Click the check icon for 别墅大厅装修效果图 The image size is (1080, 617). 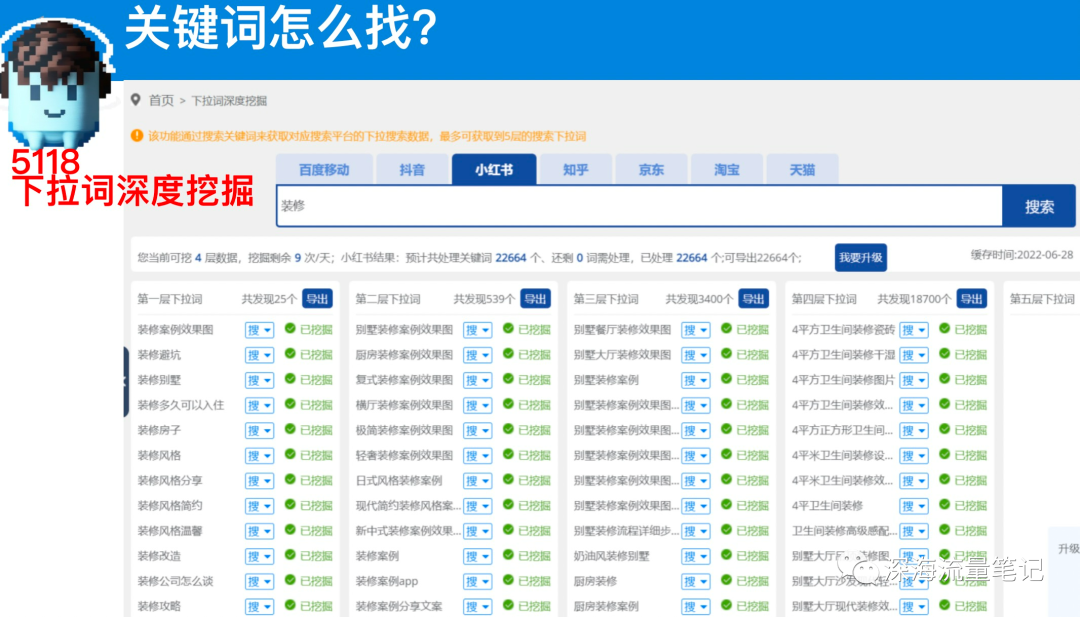coord(726,354)
